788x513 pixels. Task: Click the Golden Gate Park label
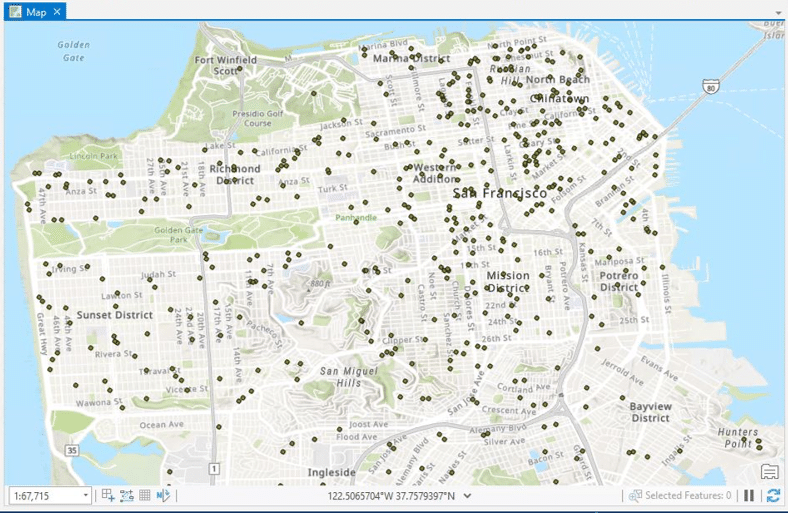coord(178,235)
